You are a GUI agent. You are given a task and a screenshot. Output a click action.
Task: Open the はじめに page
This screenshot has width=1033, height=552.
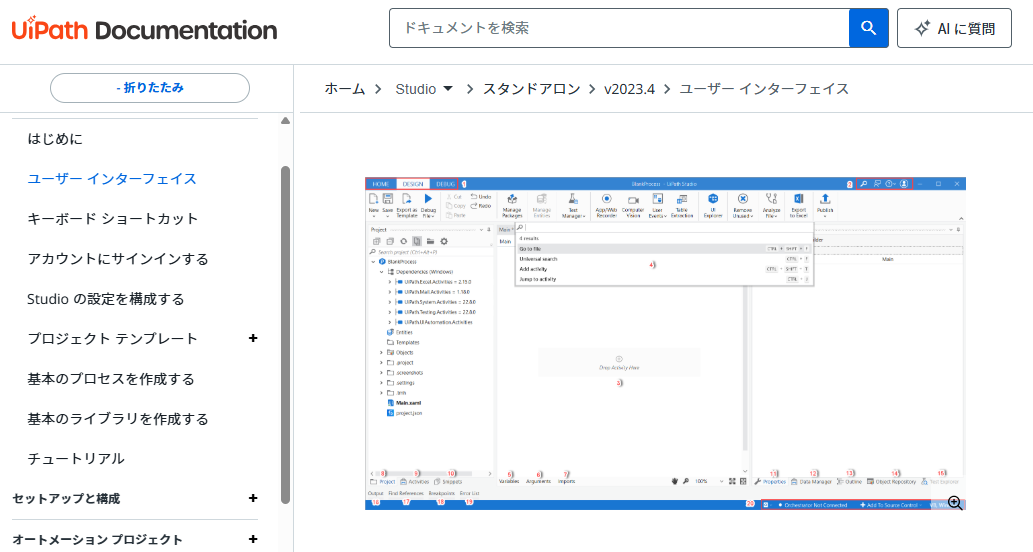pyautogui.click(x=55, y=139)
